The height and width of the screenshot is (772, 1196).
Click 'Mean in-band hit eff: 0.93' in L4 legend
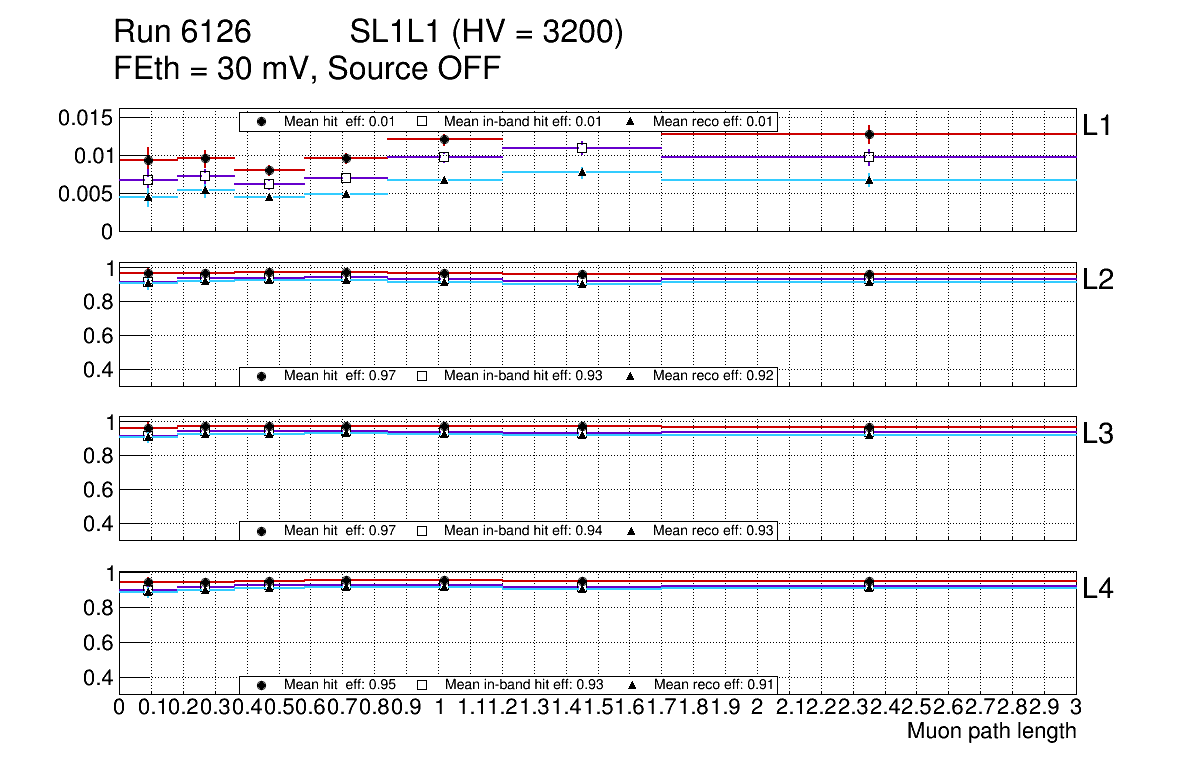523,685
